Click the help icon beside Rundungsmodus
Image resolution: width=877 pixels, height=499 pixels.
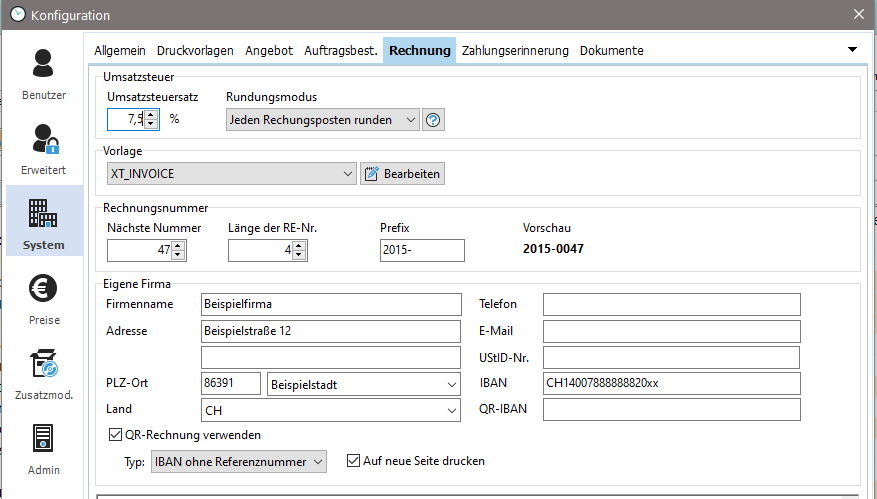433,120
